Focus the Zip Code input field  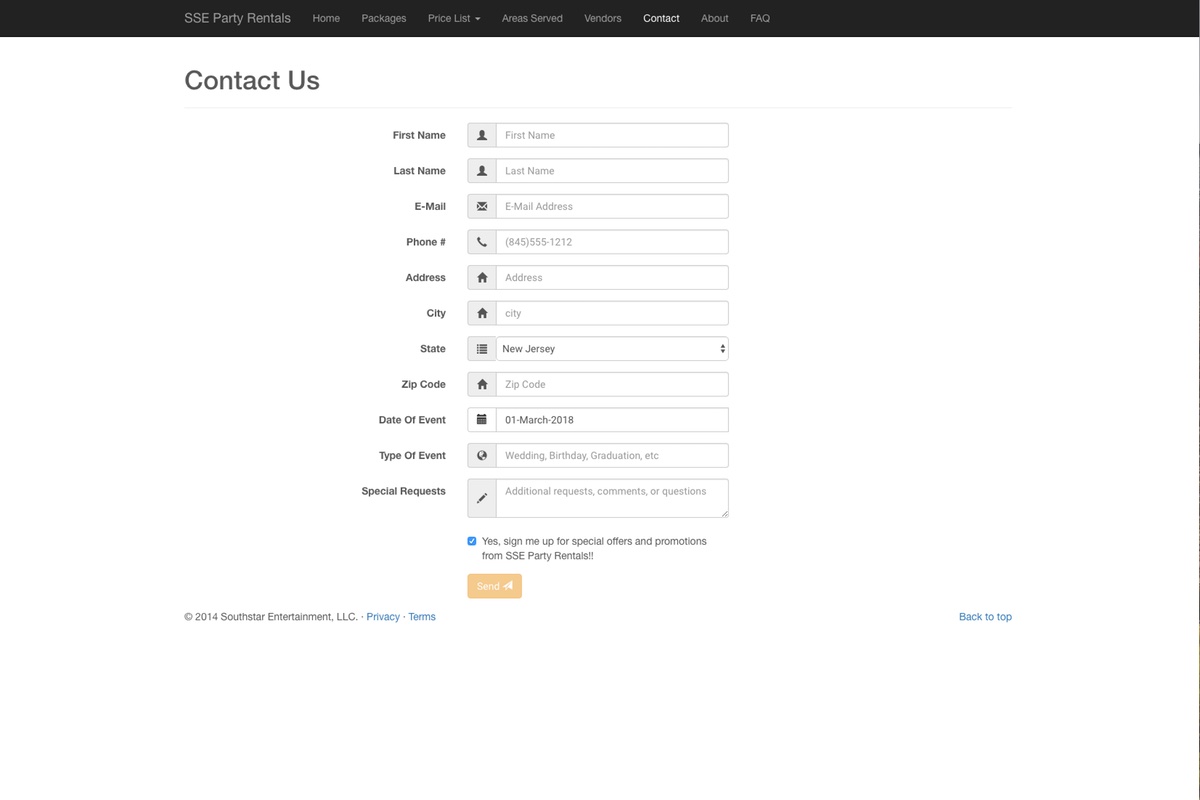612,384
